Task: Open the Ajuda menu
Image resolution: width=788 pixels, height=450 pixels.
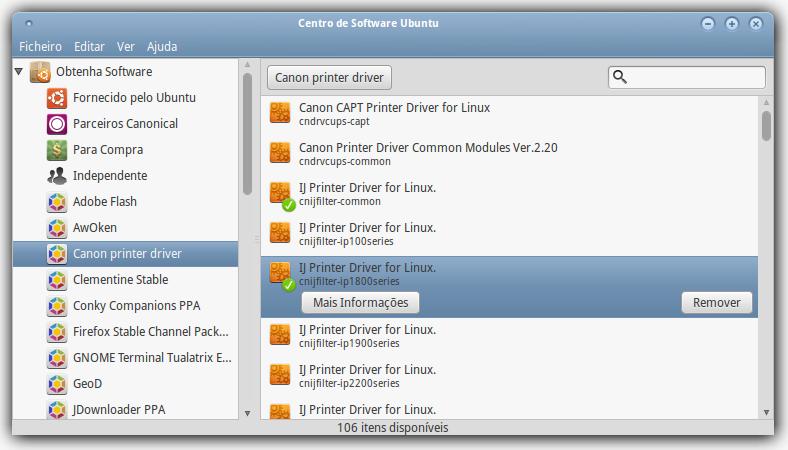Action: coord(162,47)
